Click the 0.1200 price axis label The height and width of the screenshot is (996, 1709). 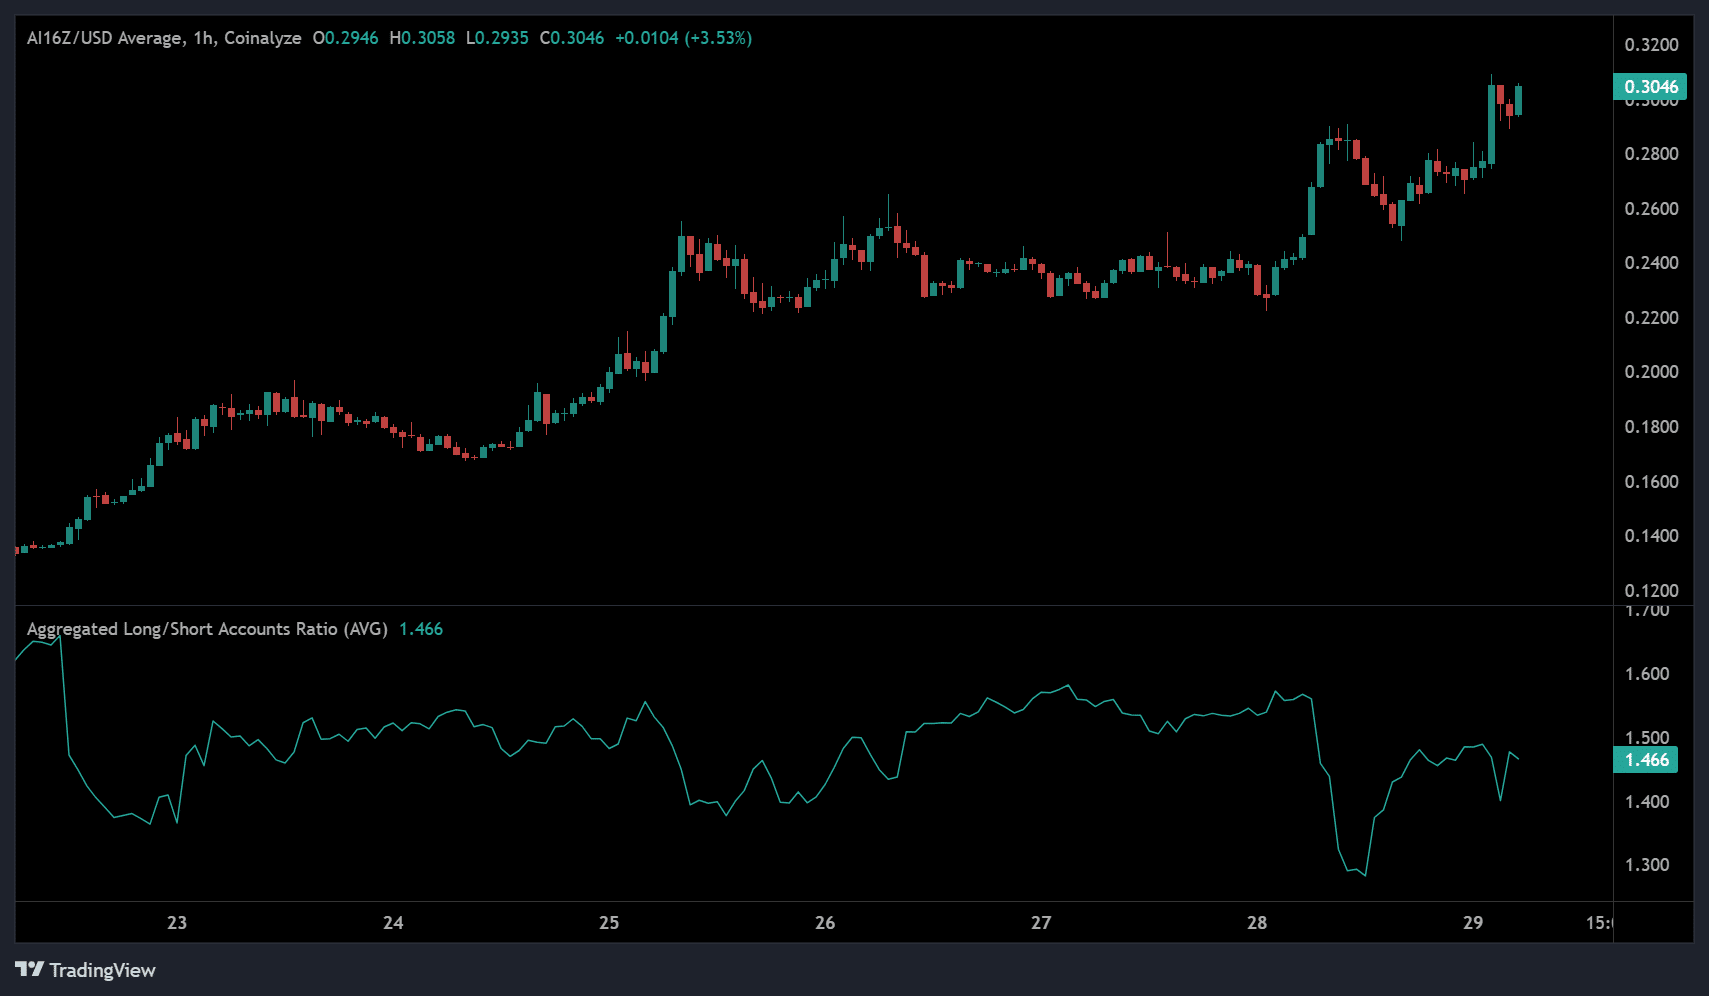click(x=1651, y=591)
